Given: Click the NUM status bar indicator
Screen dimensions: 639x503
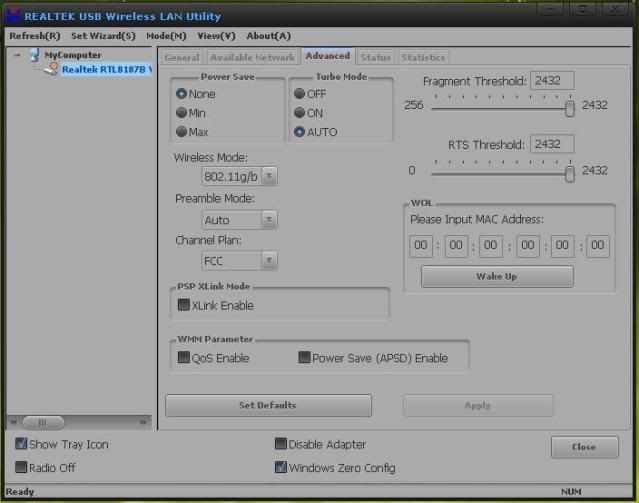Looking at the screenshot, I should point(571,492).
